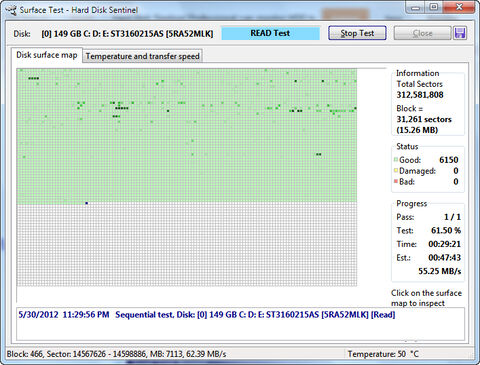The width and height of the screenshot is (480, 365).
Task: Click the elapsed Time value 00:29:21
Action: click(444, 244)
